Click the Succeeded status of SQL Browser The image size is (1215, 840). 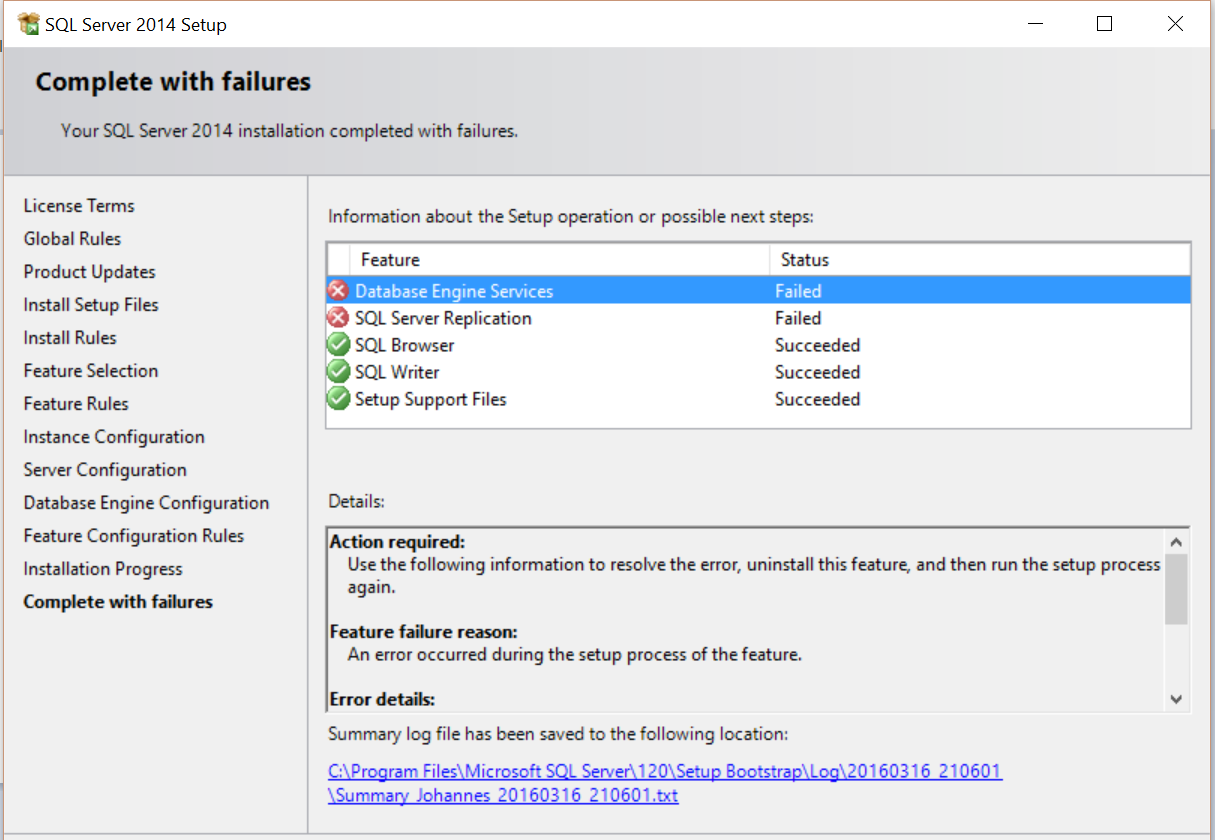817,345
